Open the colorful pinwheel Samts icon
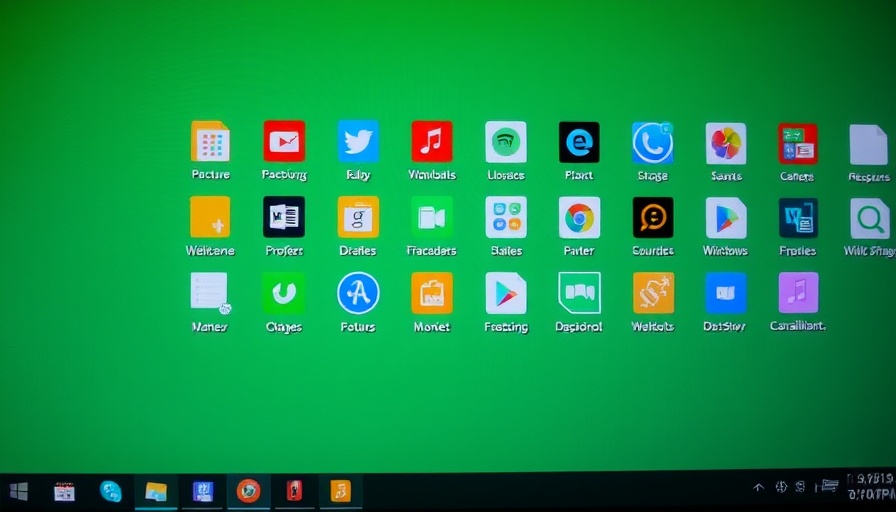Image resolution: width=896 pixels, height=512 pixels. [x=726, y=143]
